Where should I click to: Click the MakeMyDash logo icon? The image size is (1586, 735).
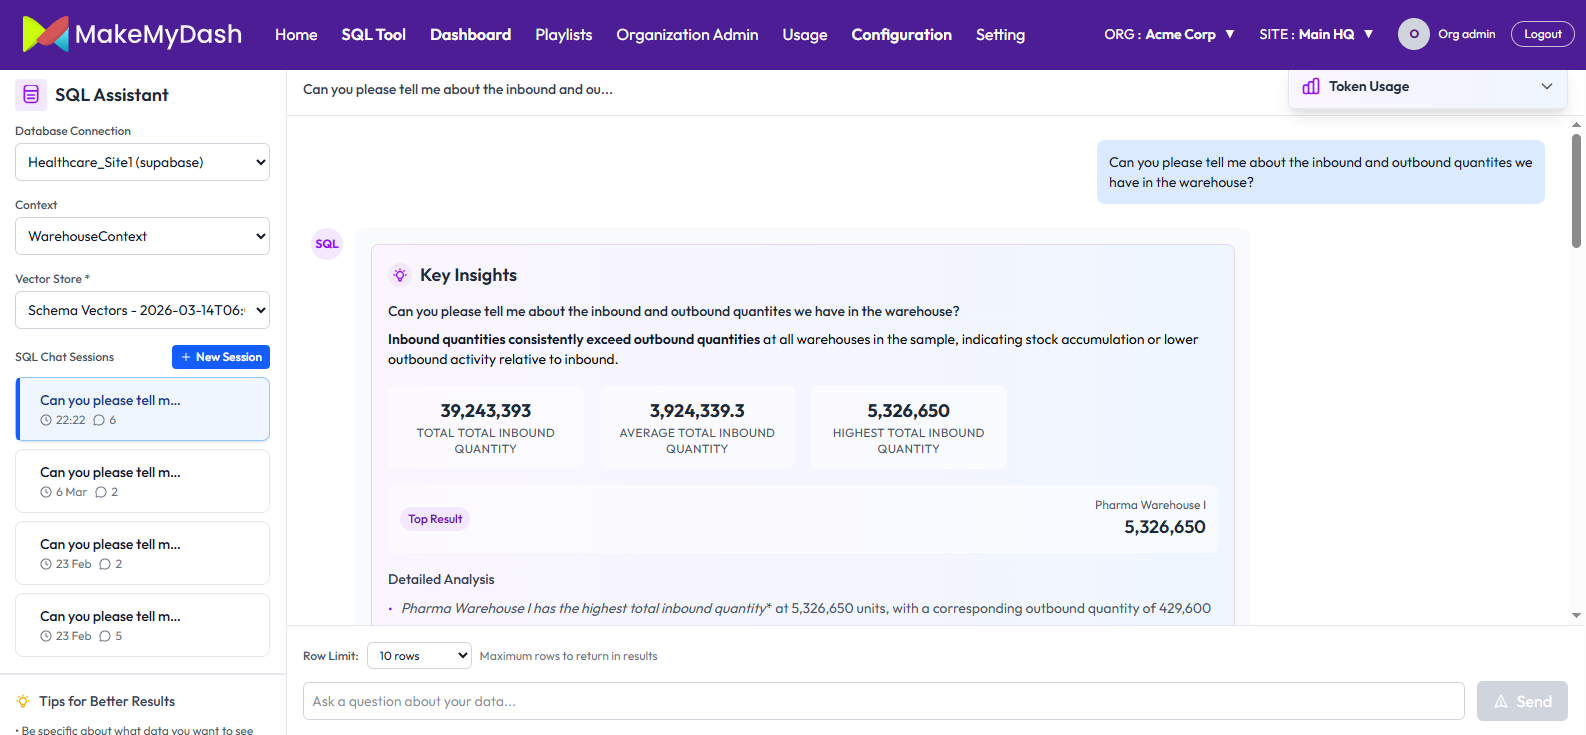click(x=45, y=34)
